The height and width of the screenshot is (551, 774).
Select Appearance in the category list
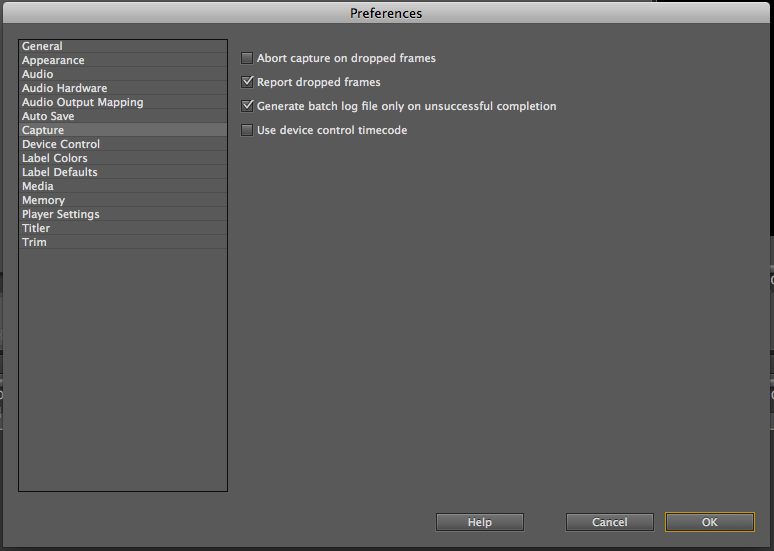click(x=123, y=60)
